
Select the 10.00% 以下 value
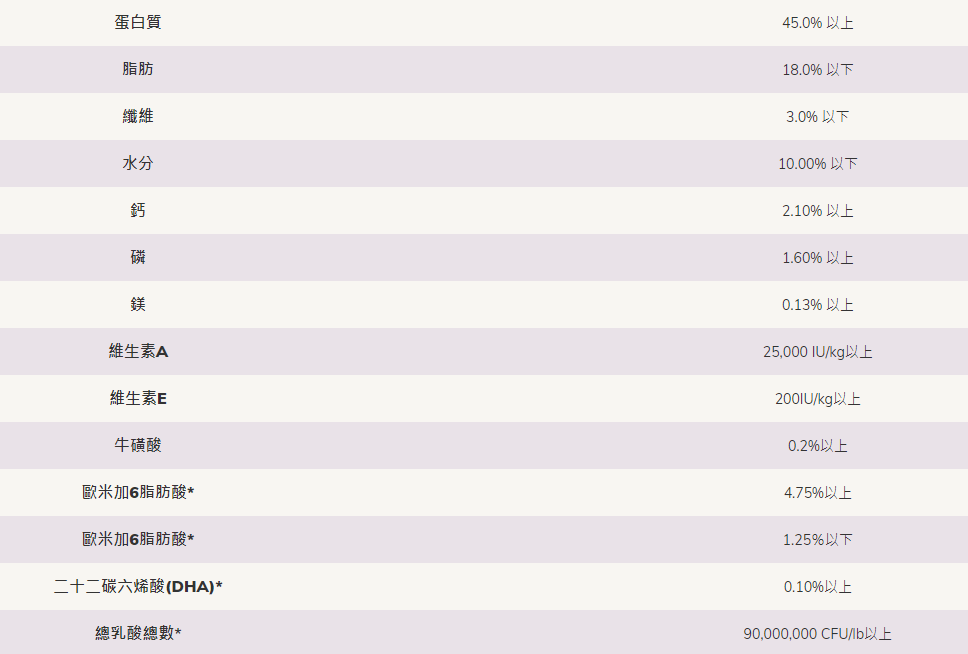[x=817, y=164]
